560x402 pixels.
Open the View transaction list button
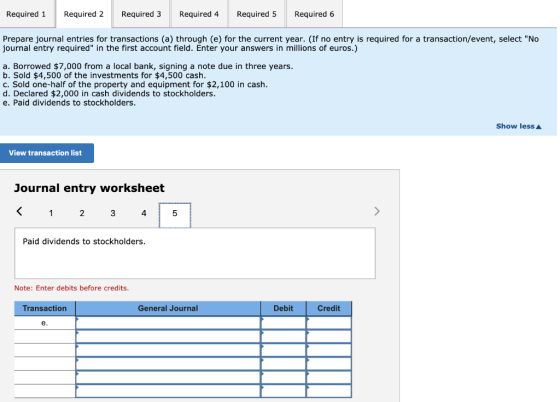46,153
